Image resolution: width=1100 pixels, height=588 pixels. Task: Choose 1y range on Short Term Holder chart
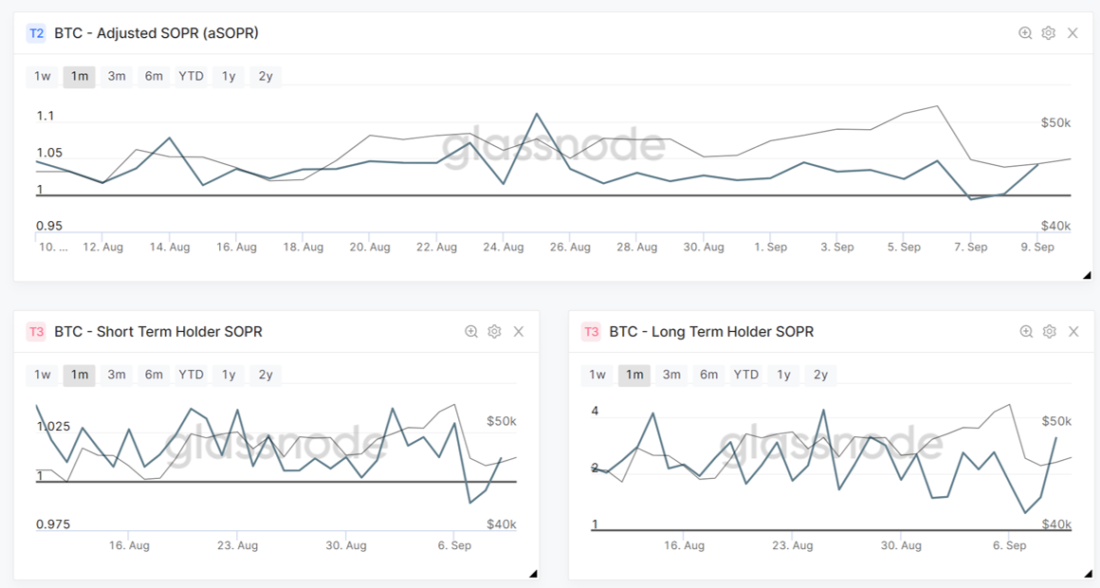click(229, 375)
